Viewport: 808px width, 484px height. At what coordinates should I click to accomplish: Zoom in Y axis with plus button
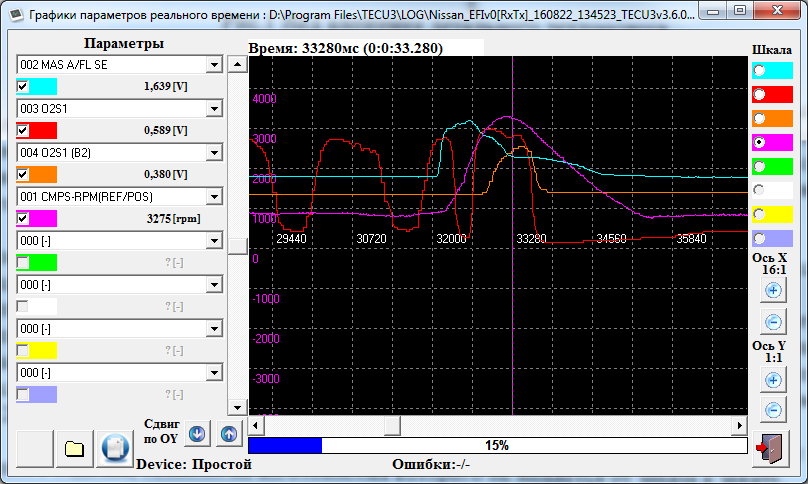click(772, 380)
